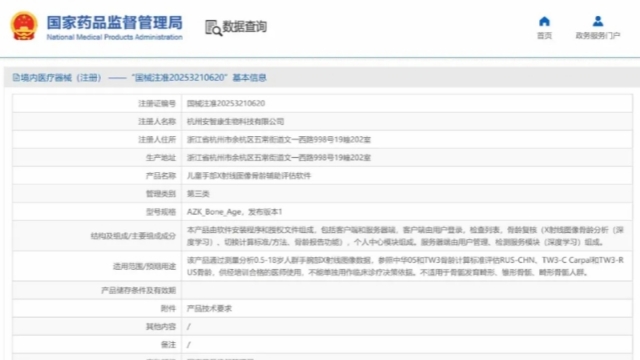Select the 结构及组成/主要组成成分 label
Viewport: 640px width, 360px height.
coord(133,236)
